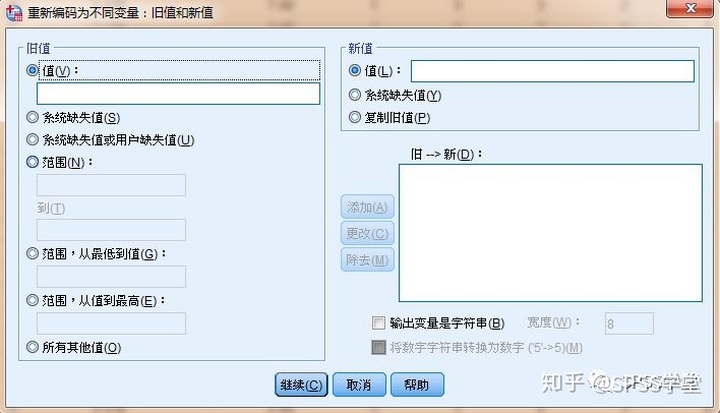Close the recode dialog with X button
This screenshot has height=413, width=720.
pyautogui.click(x=690, y=8)
